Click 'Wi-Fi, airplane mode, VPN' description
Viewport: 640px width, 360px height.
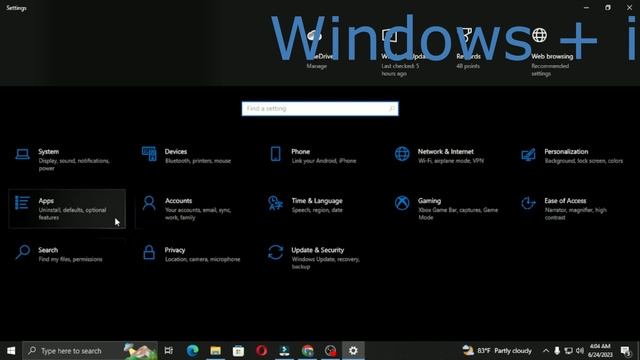pos(451,161)
